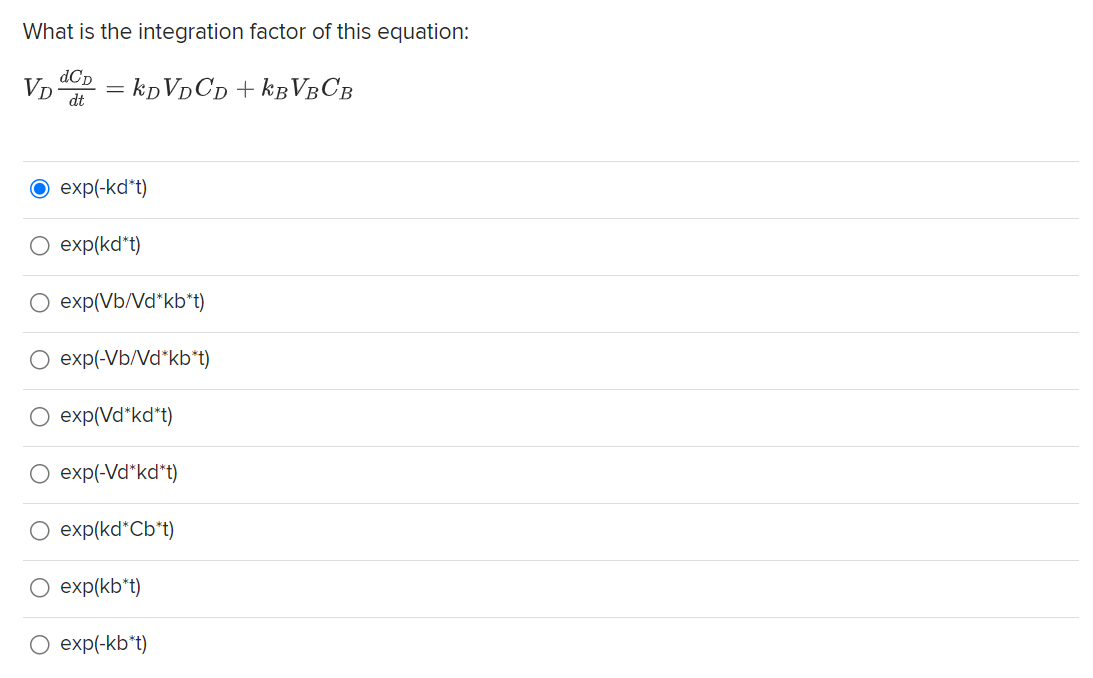Image resolution: width=1093 pixels, height=678 pixels.
Task: Click the label text exp(-kb*t)
Action: coord(103,644)
